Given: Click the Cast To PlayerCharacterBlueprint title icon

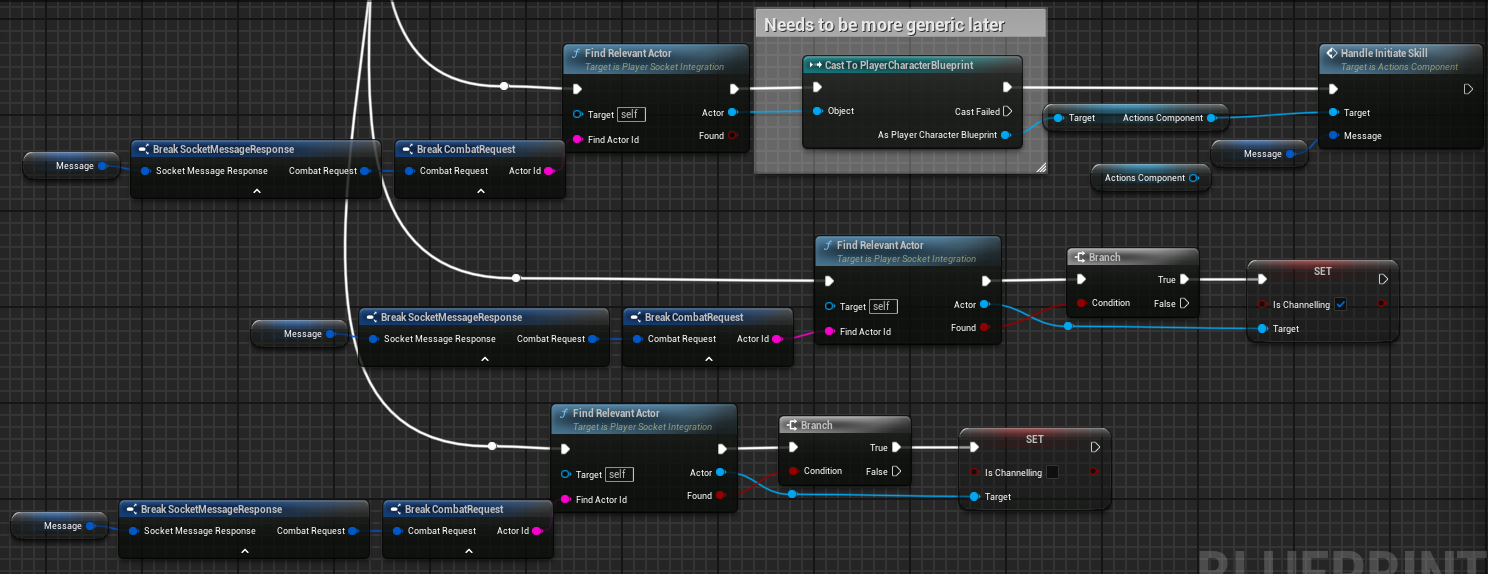Looking at the screenshot, I should tap(815, 65).
